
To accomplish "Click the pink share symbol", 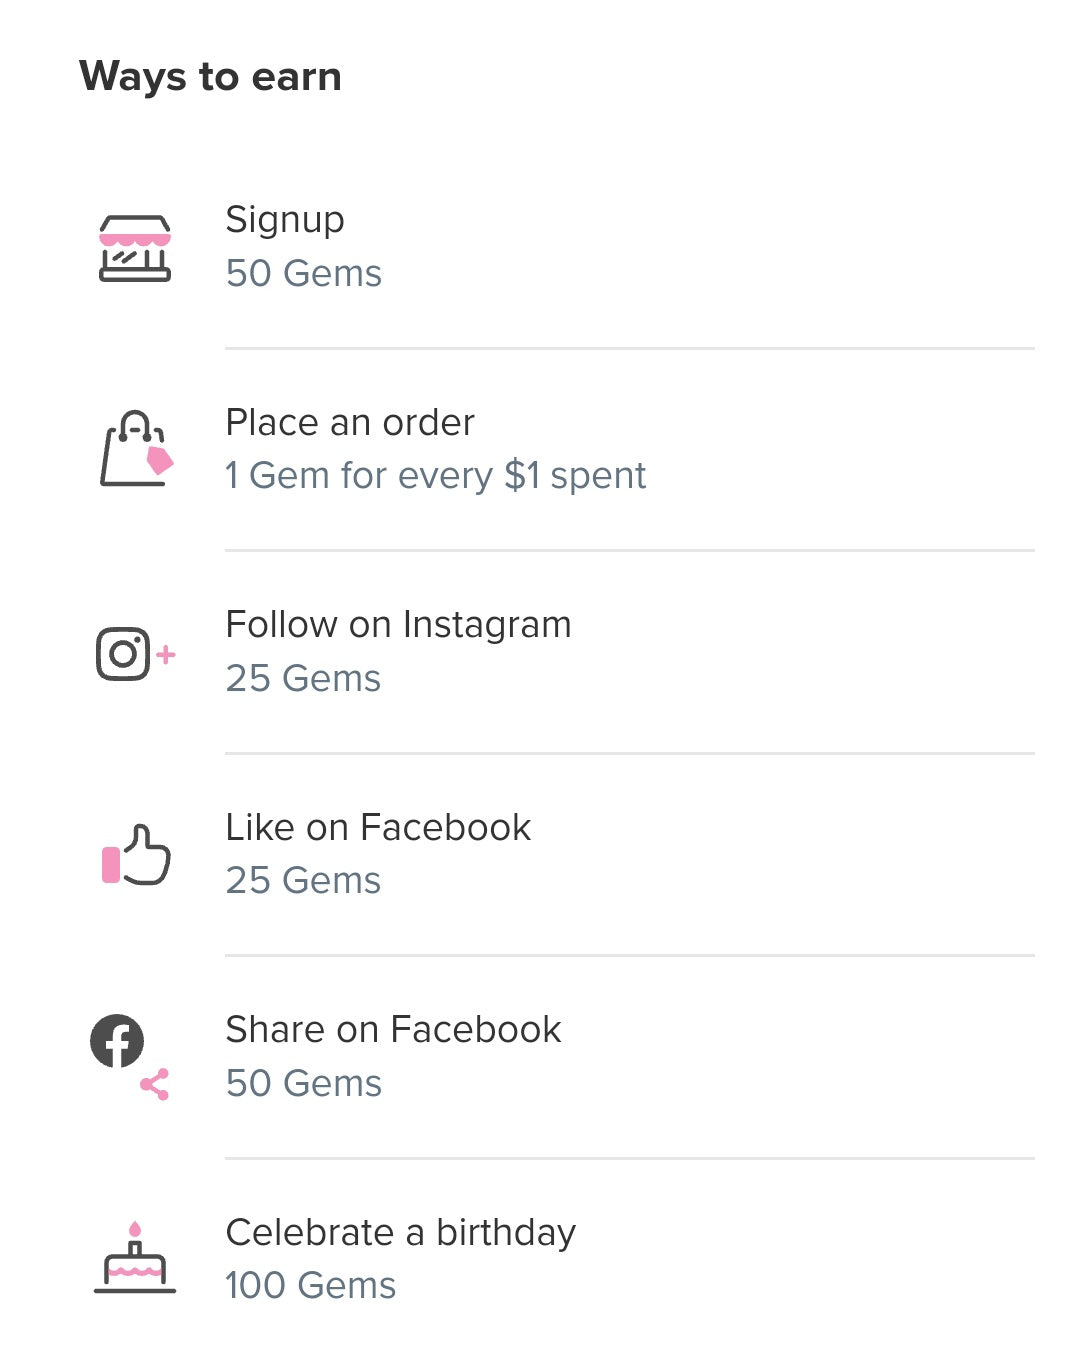I will 155,1084.
